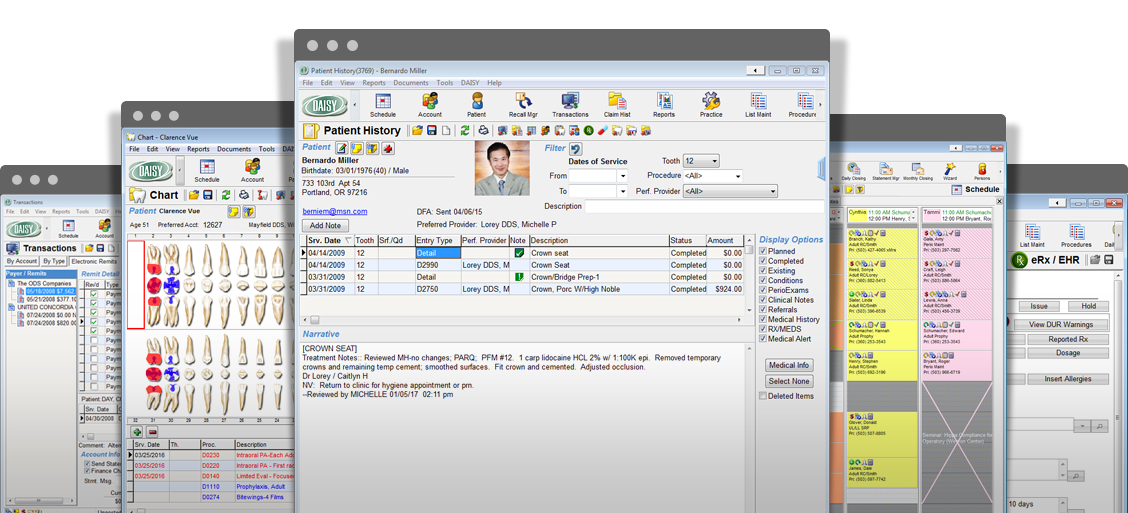The width and height of the screenshot is (1128, 513).
Task: Toggle the Completed display option
Action: (763, 261)
